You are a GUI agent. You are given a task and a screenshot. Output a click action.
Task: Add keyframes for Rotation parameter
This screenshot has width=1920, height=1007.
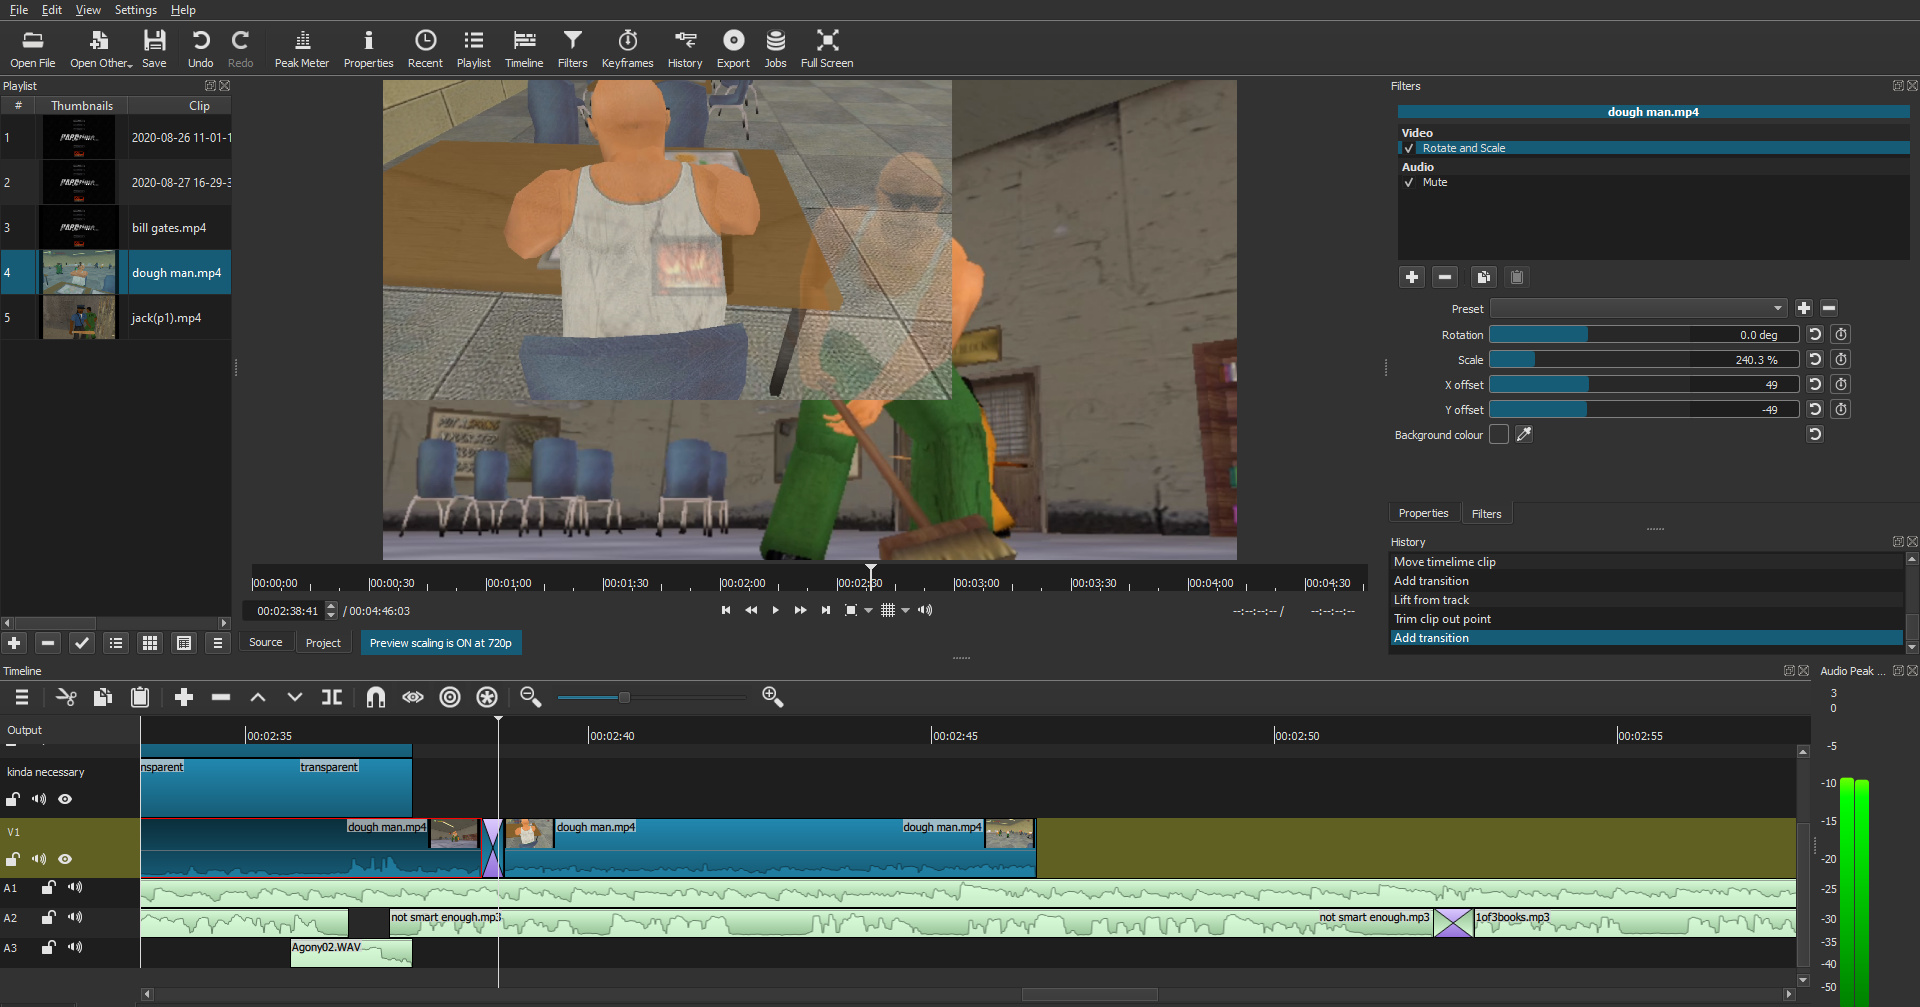click(x=1841, y=334)
